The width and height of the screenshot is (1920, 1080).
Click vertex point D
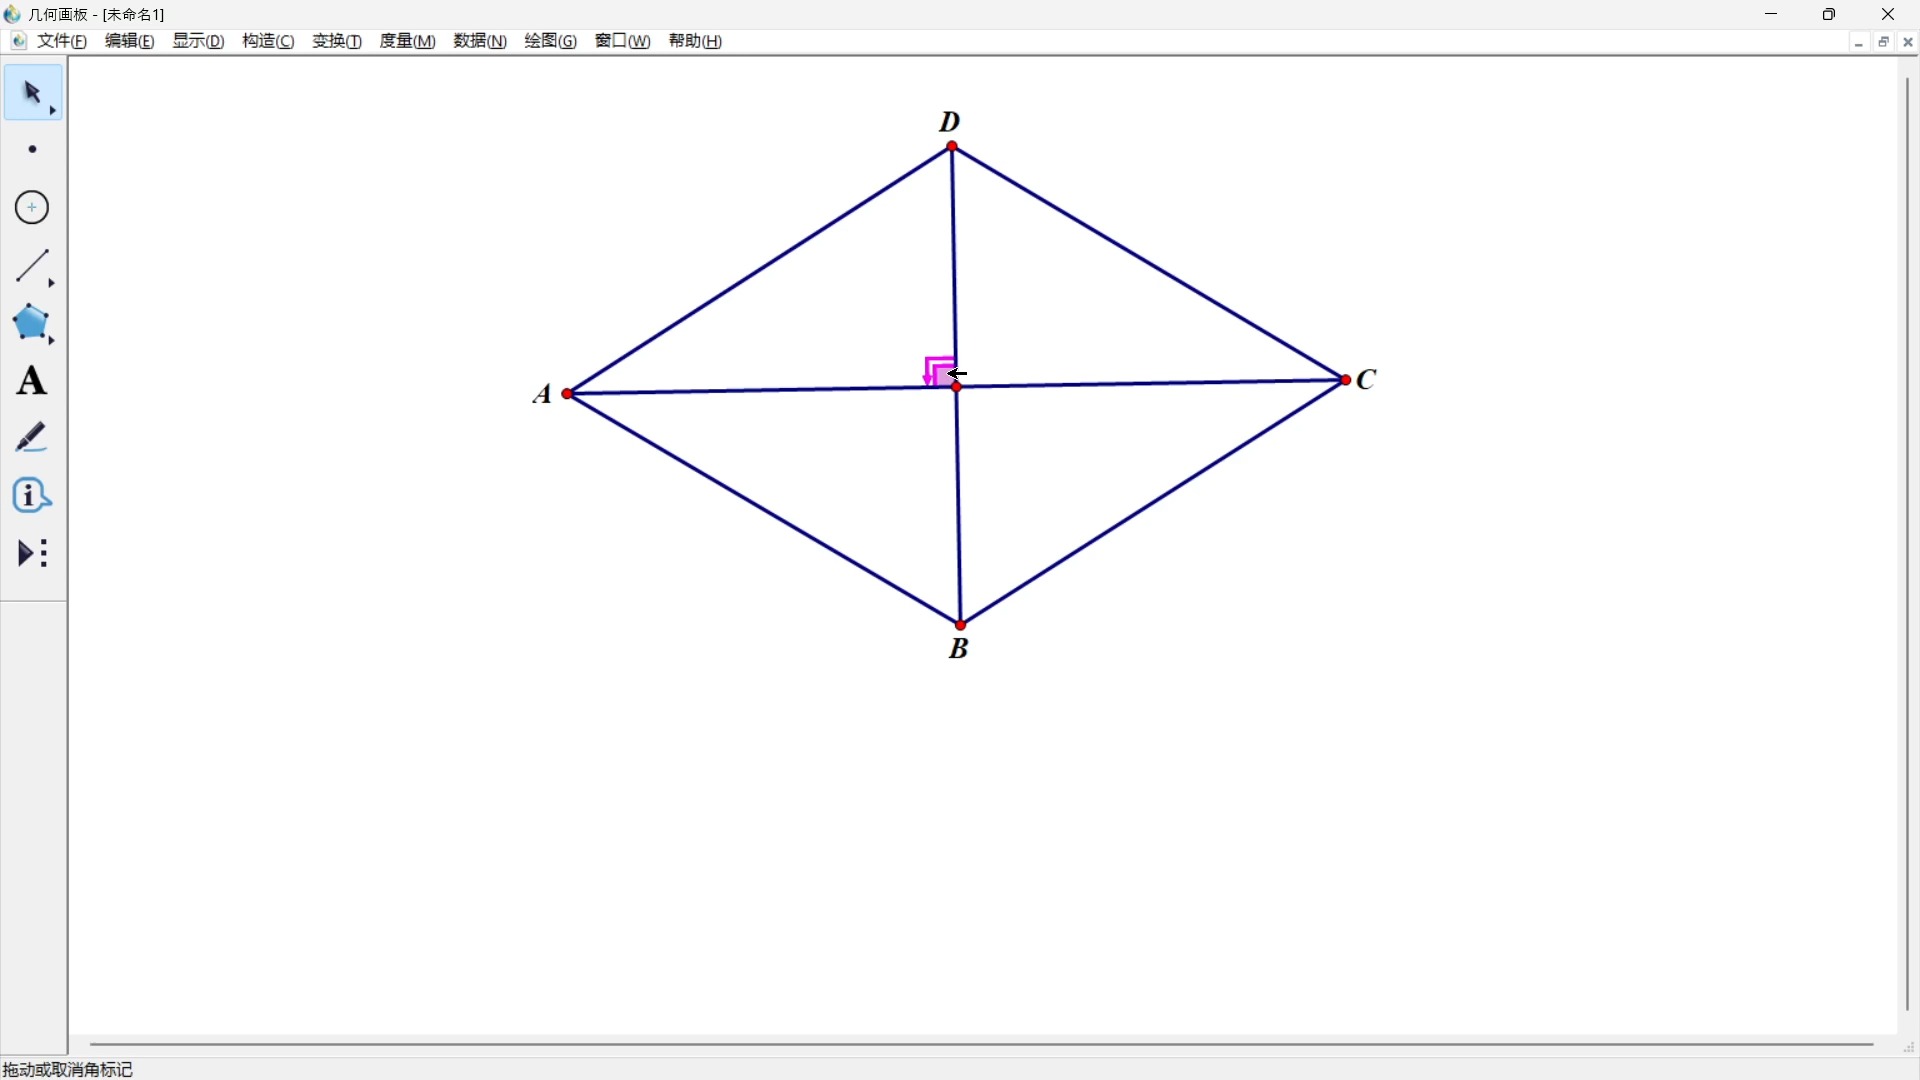[952, 147]
